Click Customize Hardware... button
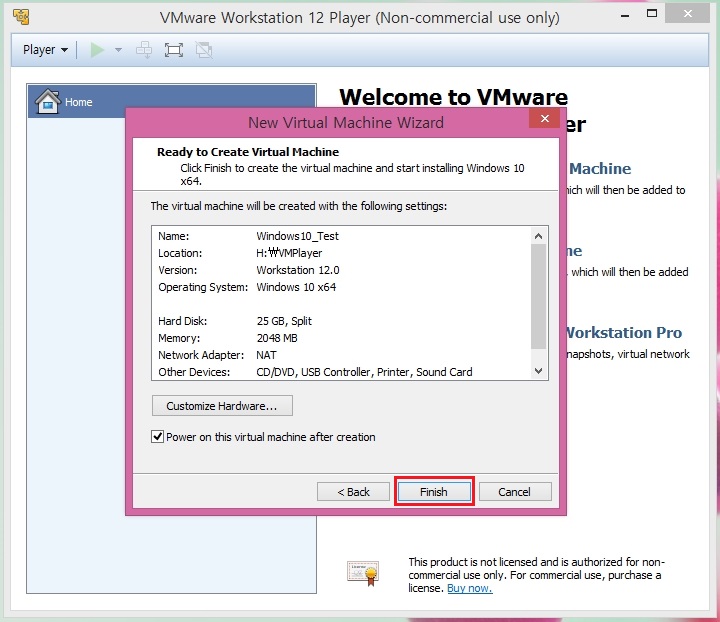The width and height of the screenshot is (720, 622). [x=222, y=406]
